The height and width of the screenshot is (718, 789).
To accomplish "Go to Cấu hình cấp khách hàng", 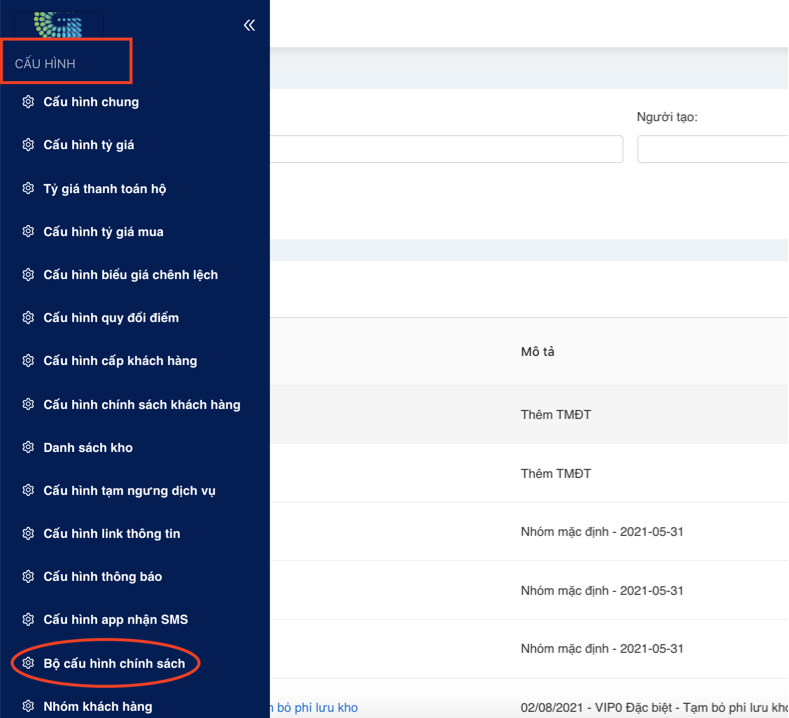I will [x=120, y=361].
